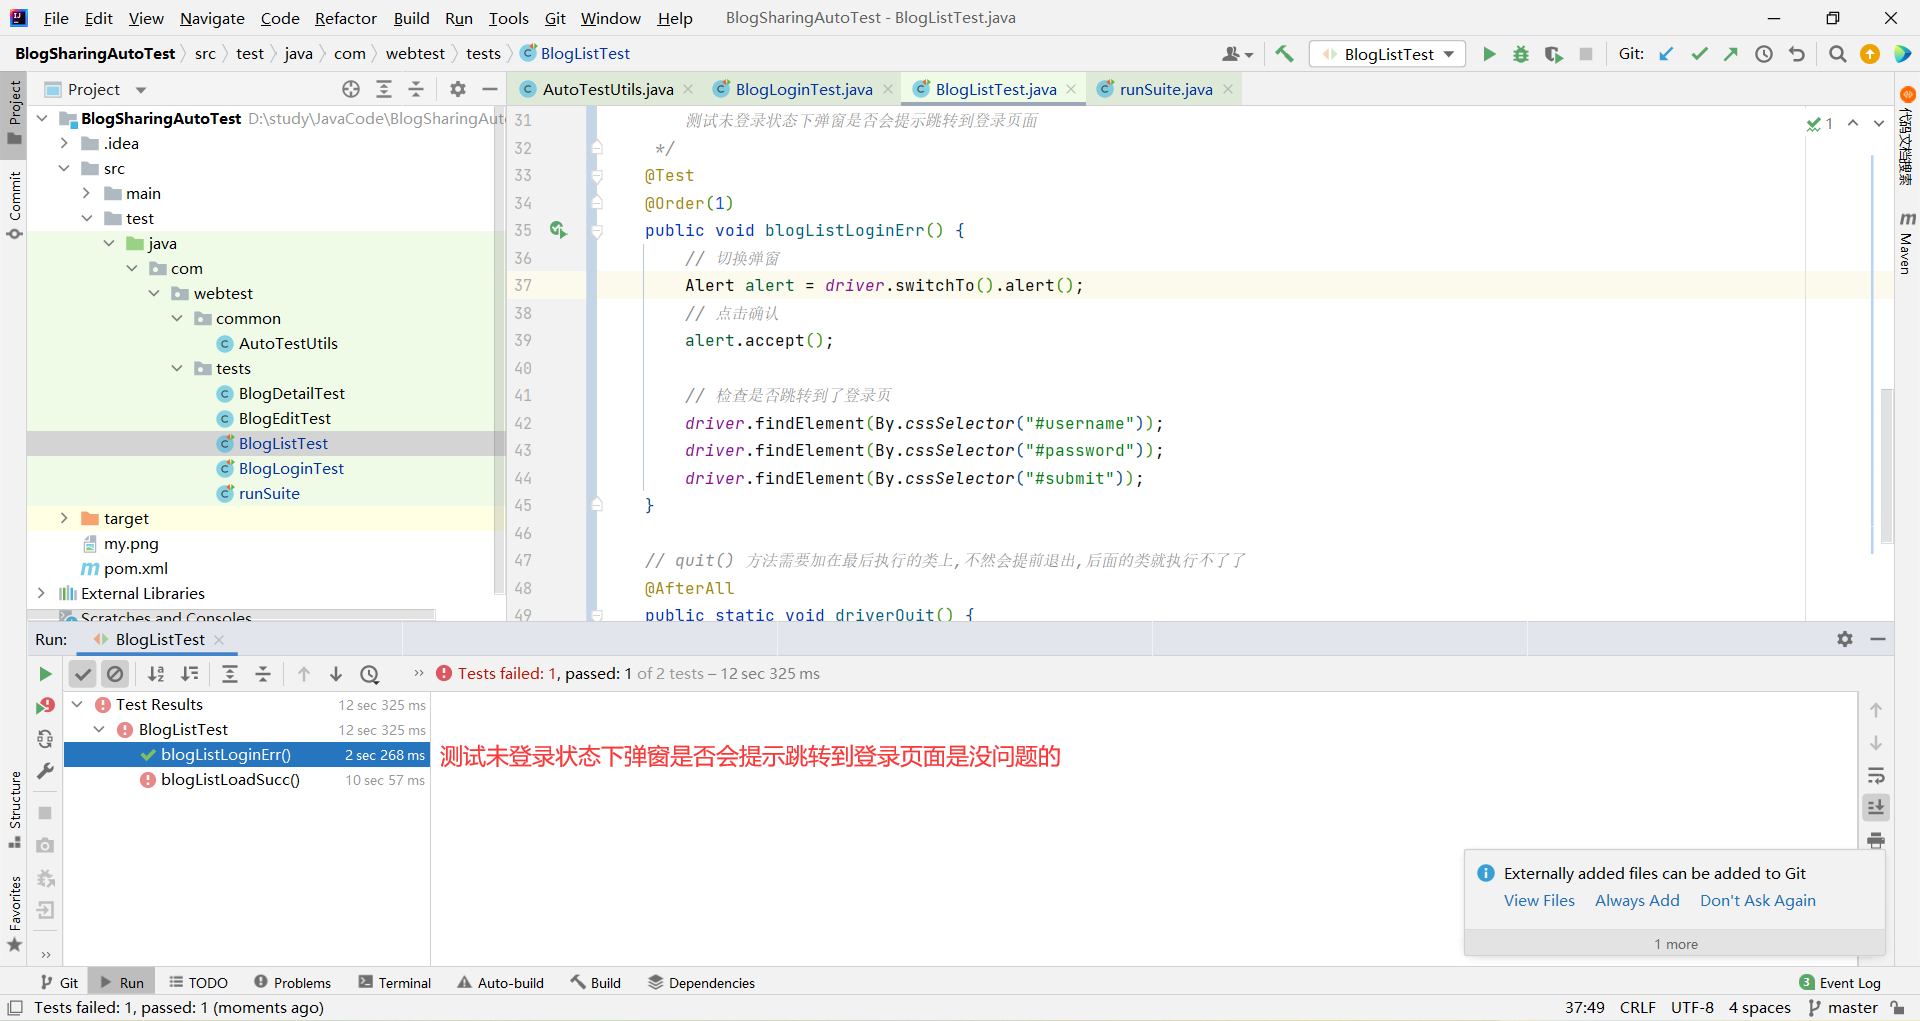
Task: Collapse the tests package
Action: click(x=177, y=368)
